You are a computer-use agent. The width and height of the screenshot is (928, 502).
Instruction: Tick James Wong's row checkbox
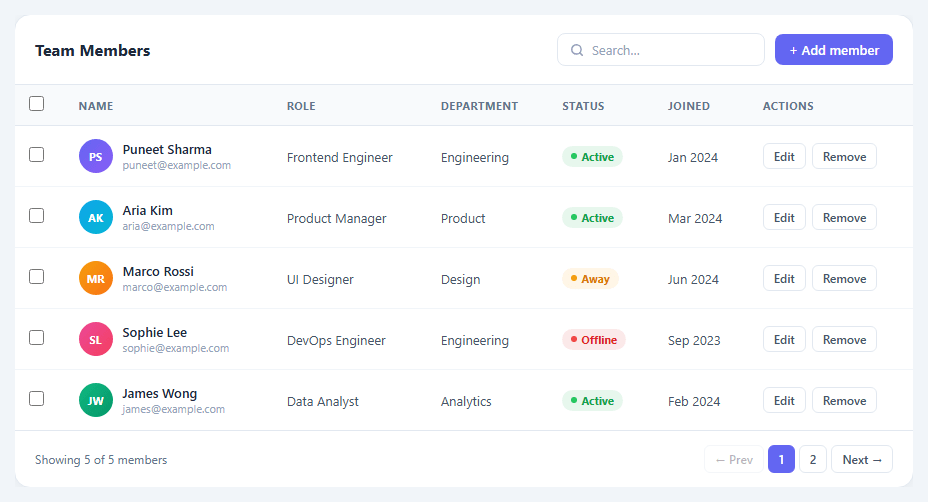tap(37, 398)
